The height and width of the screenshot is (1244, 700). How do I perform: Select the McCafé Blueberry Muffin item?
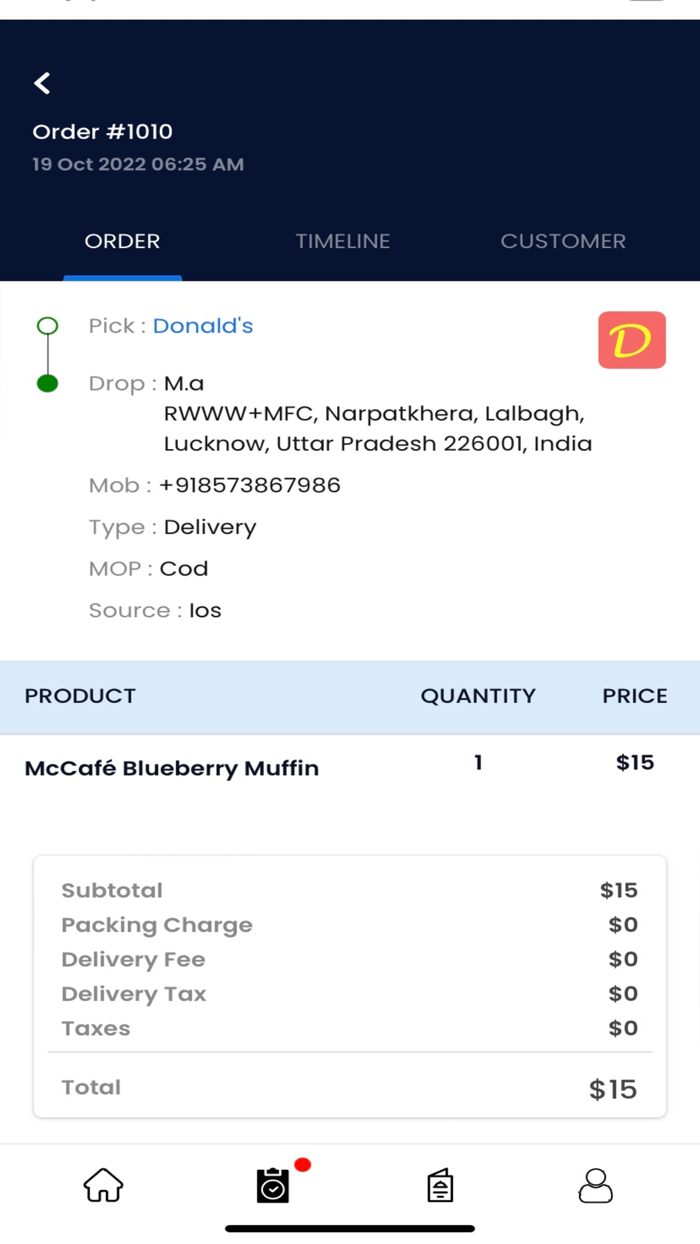click(172, 768)
